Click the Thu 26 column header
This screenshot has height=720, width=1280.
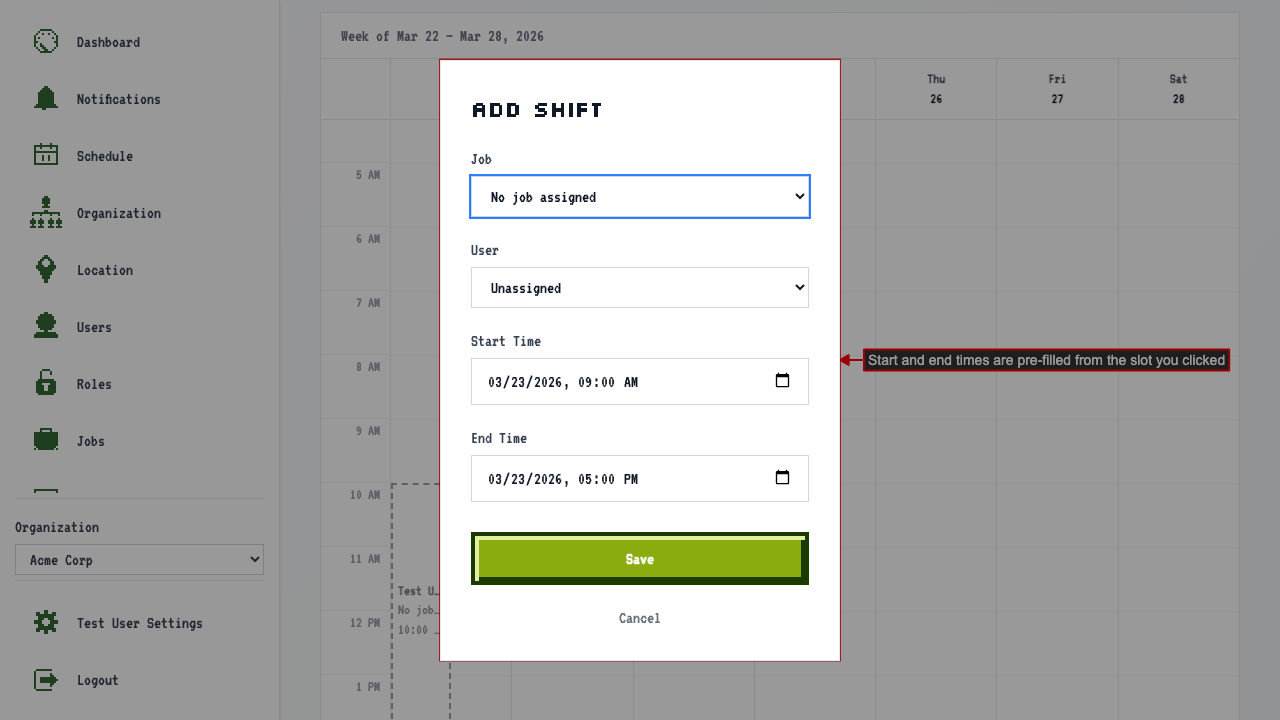(x=936, y=89)
